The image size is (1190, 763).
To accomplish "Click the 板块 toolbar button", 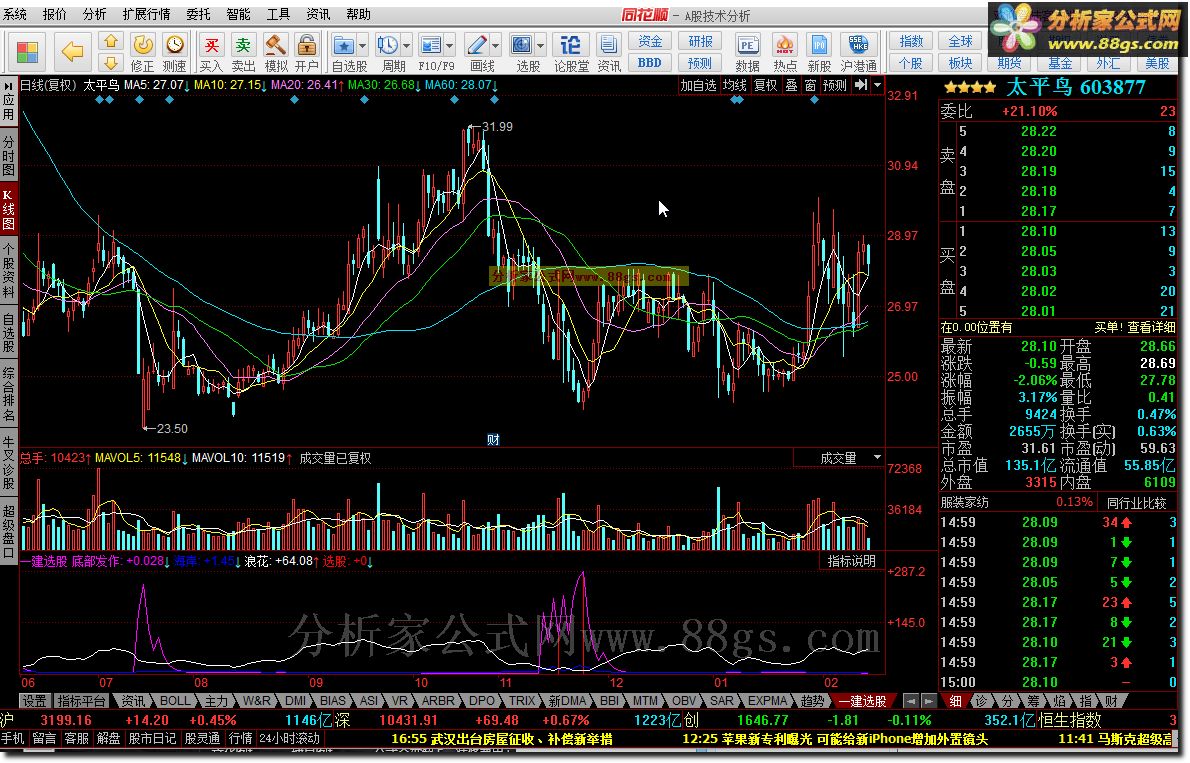I will point(960,63).
